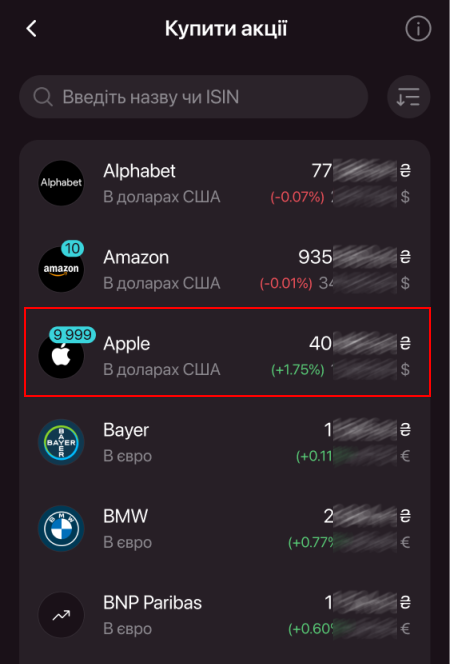
Task: Tap the Apple logo icon
Action: pos(61,356)
